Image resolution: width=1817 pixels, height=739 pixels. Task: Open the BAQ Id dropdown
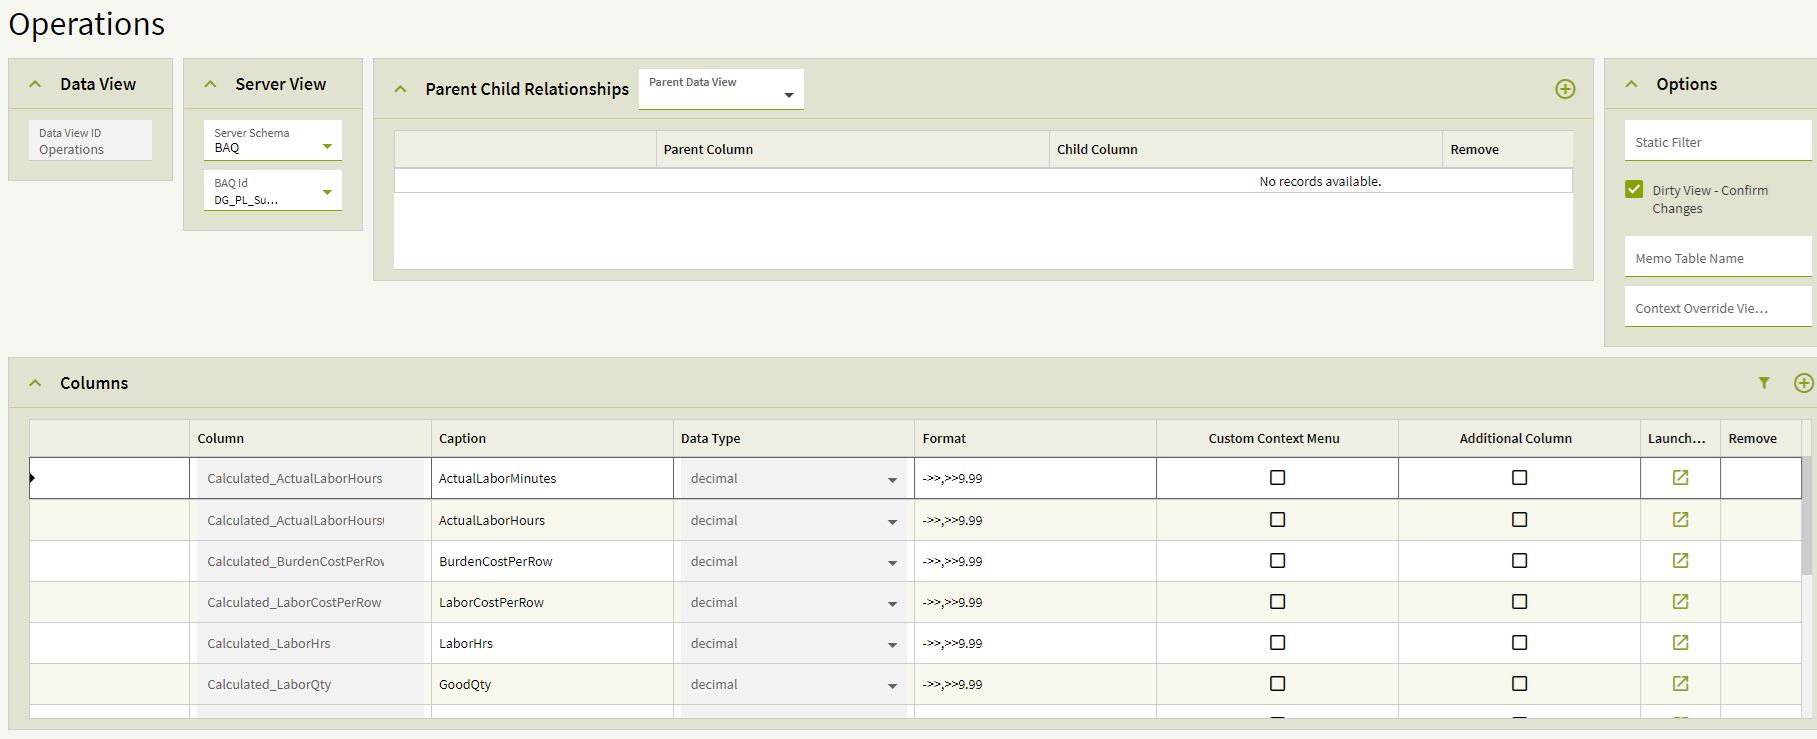click(327, 192)
